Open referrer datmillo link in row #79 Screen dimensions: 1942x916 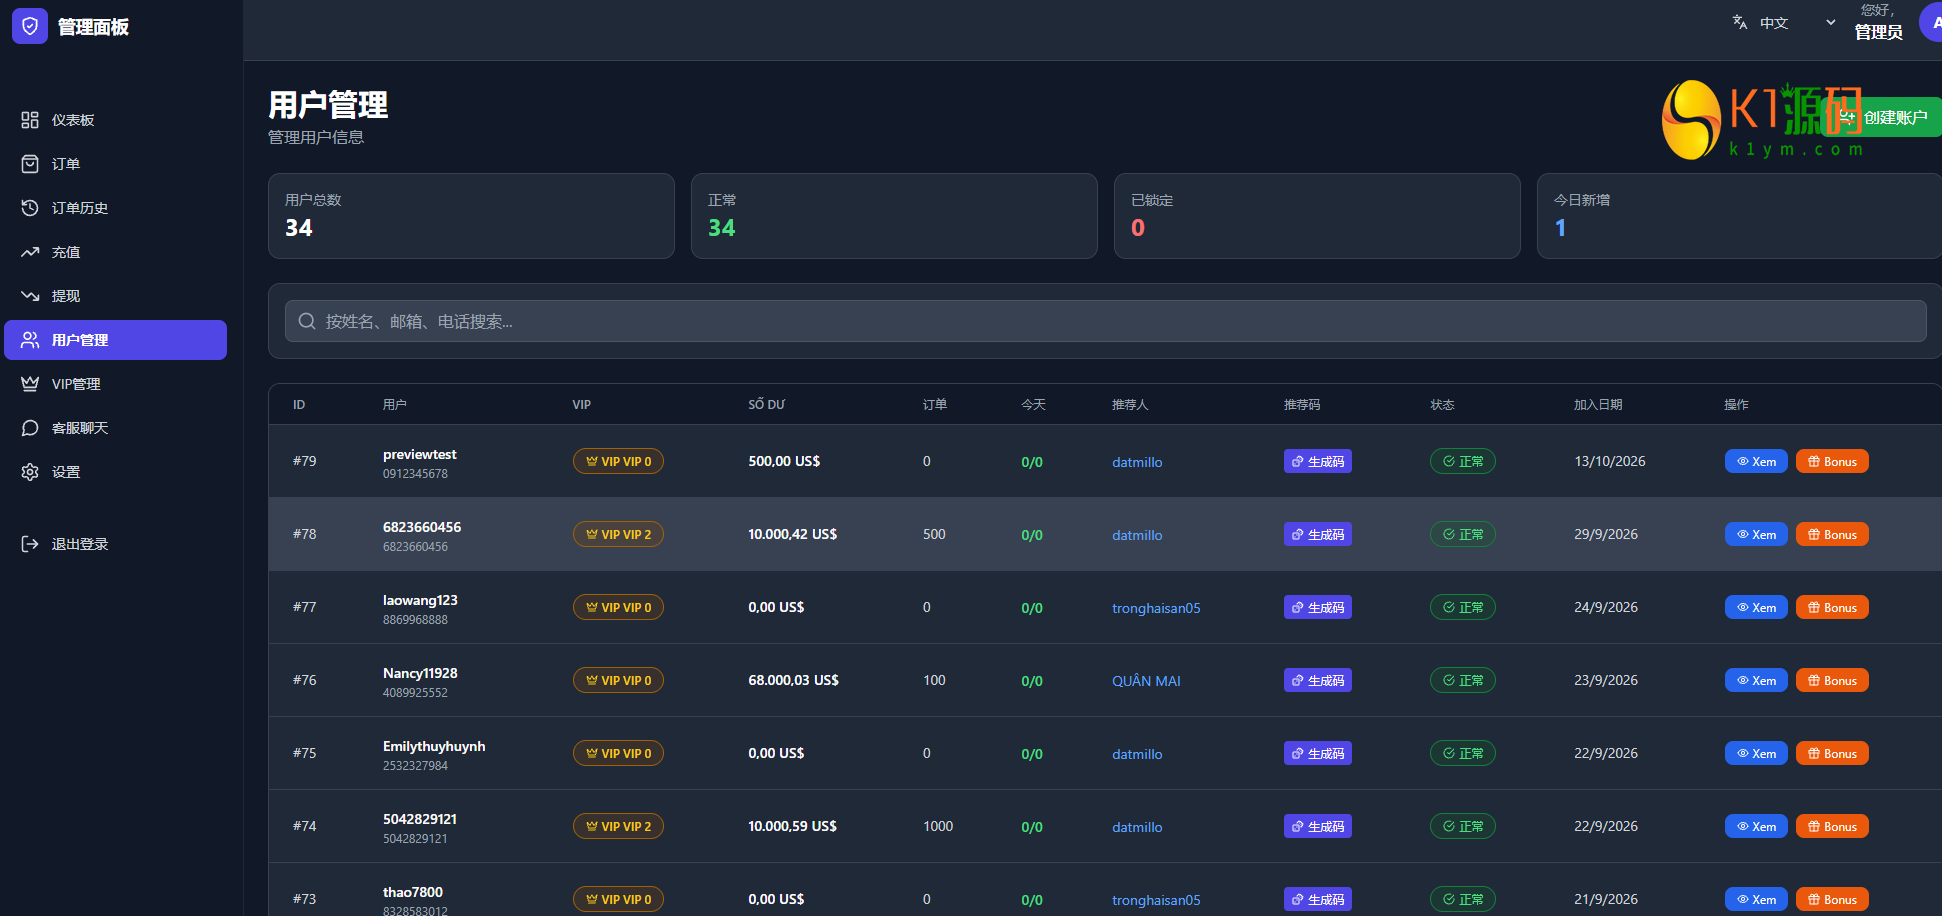coord(1137,462)
